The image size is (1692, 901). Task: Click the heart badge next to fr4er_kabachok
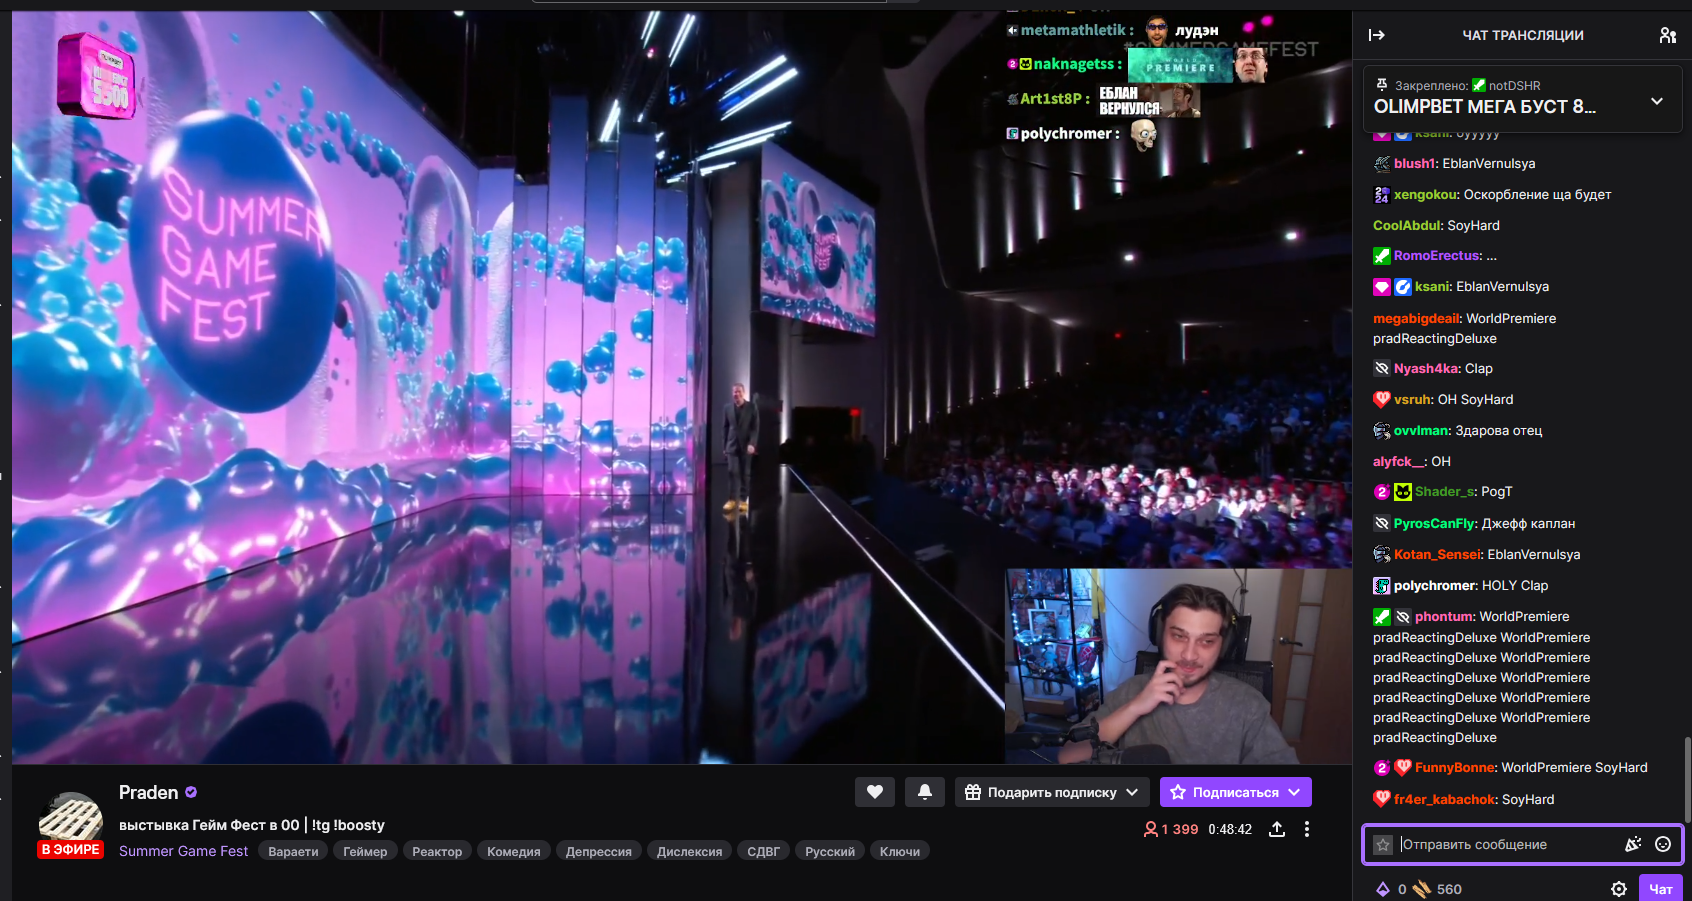[x=1382, y=799]
